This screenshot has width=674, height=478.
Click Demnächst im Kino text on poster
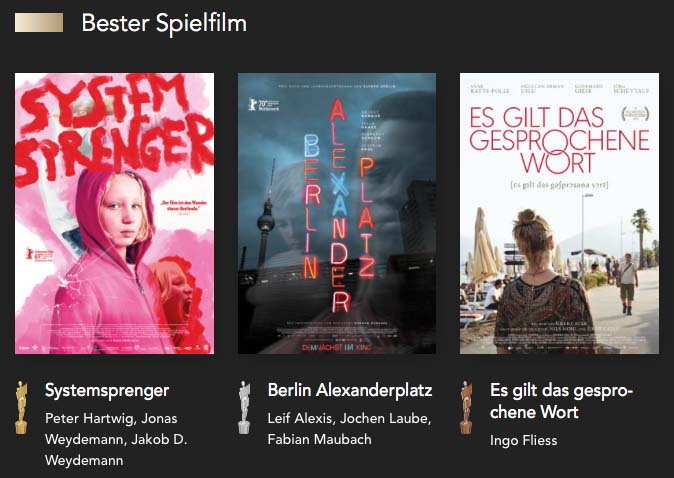(337, 347)
